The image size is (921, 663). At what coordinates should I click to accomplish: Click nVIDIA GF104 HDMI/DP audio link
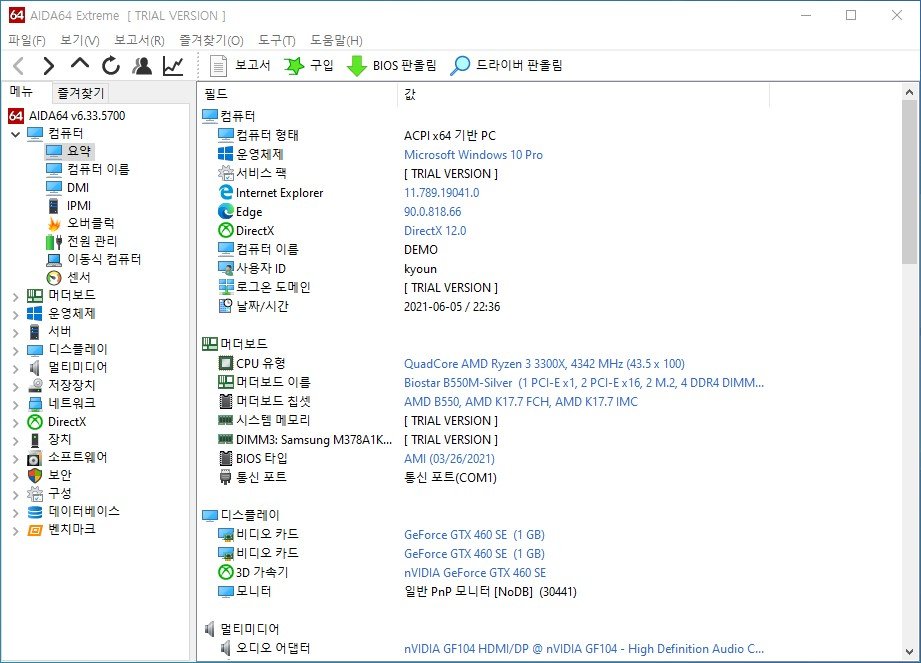click(x=584, y=649)
